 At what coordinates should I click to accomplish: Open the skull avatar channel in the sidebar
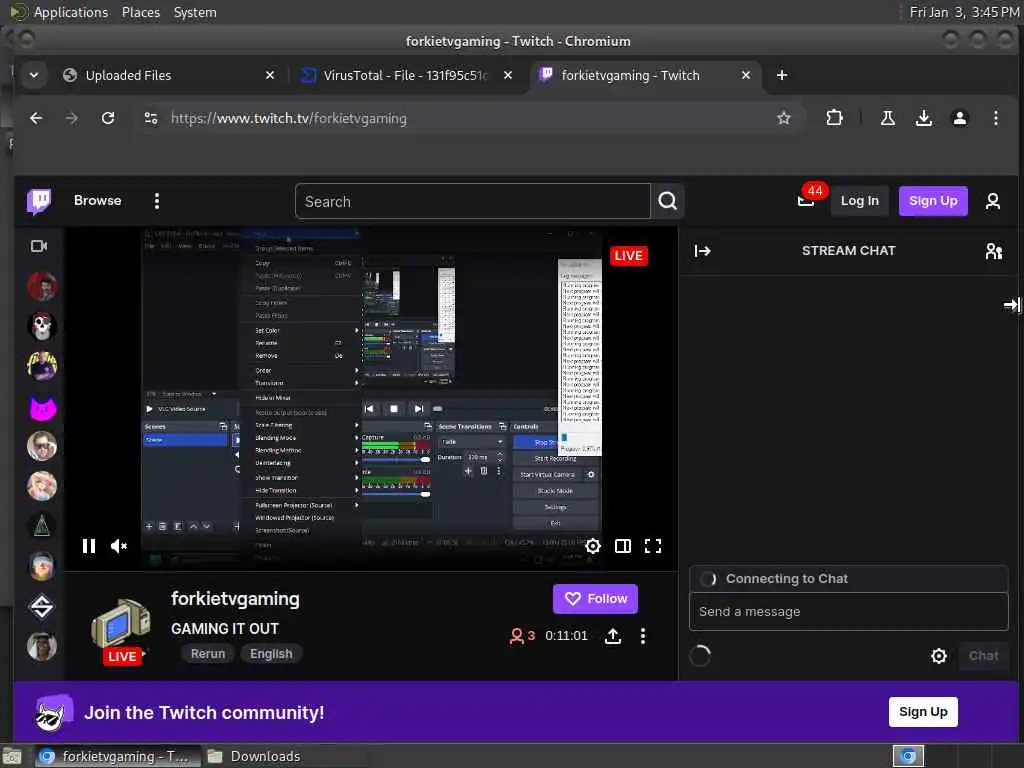click(42, 326)
